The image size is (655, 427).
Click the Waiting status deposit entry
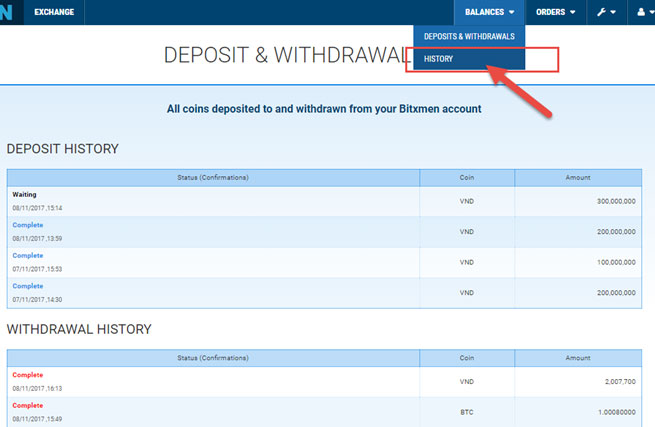(25, 195)
